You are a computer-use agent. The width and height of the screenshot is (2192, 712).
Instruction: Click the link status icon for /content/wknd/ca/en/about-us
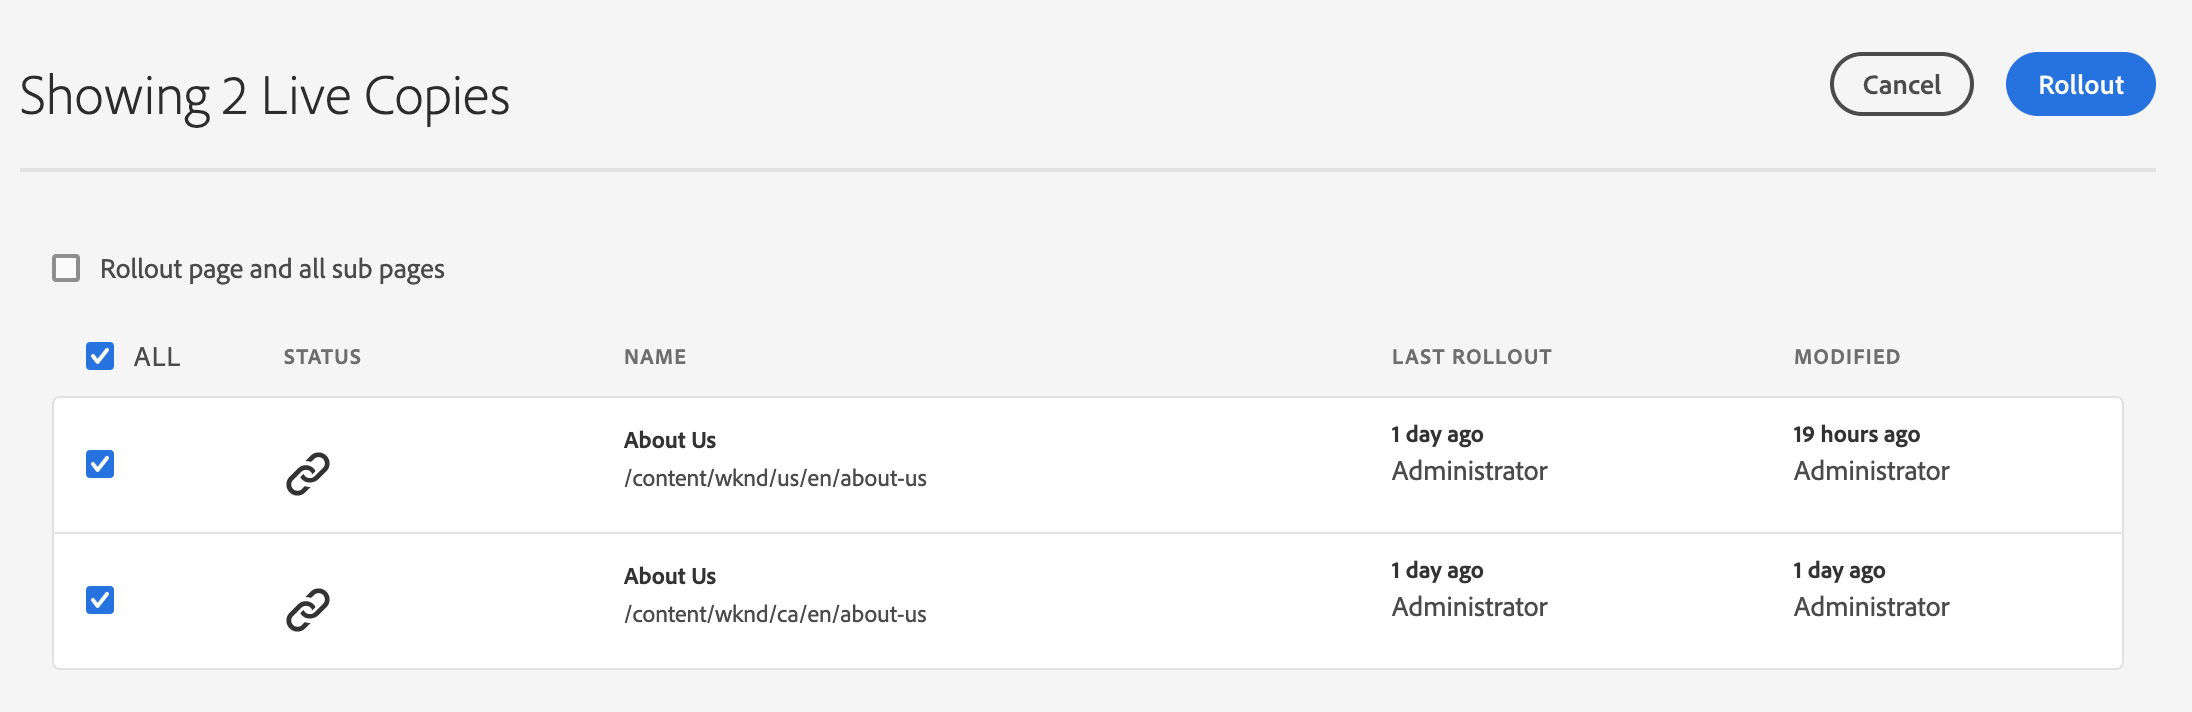[x=308, y=610]
